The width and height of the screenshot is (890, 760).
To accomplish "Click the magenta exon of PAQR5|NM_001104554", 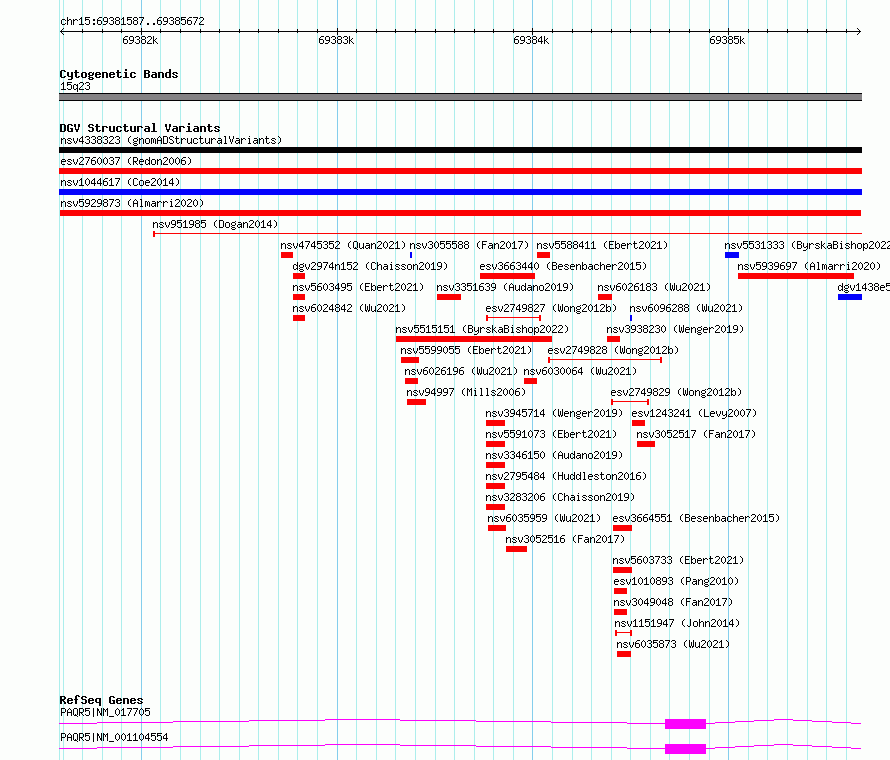I will (x=685, y=749).
